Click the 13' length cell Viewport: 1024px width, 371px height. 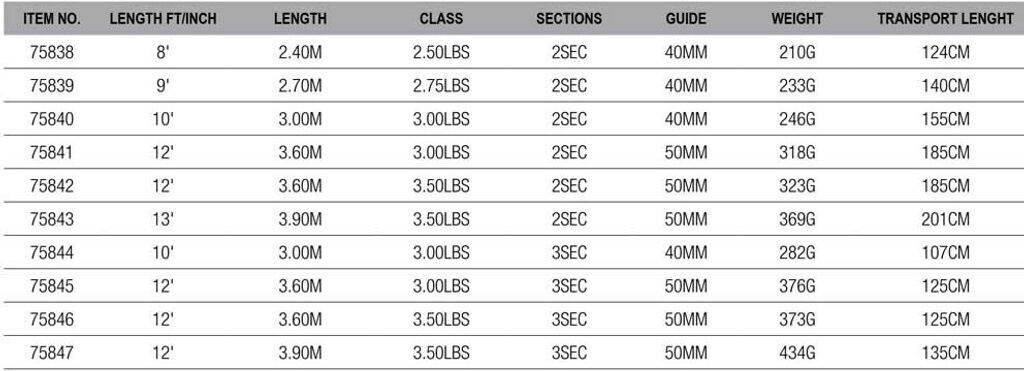tap(163, 219)
